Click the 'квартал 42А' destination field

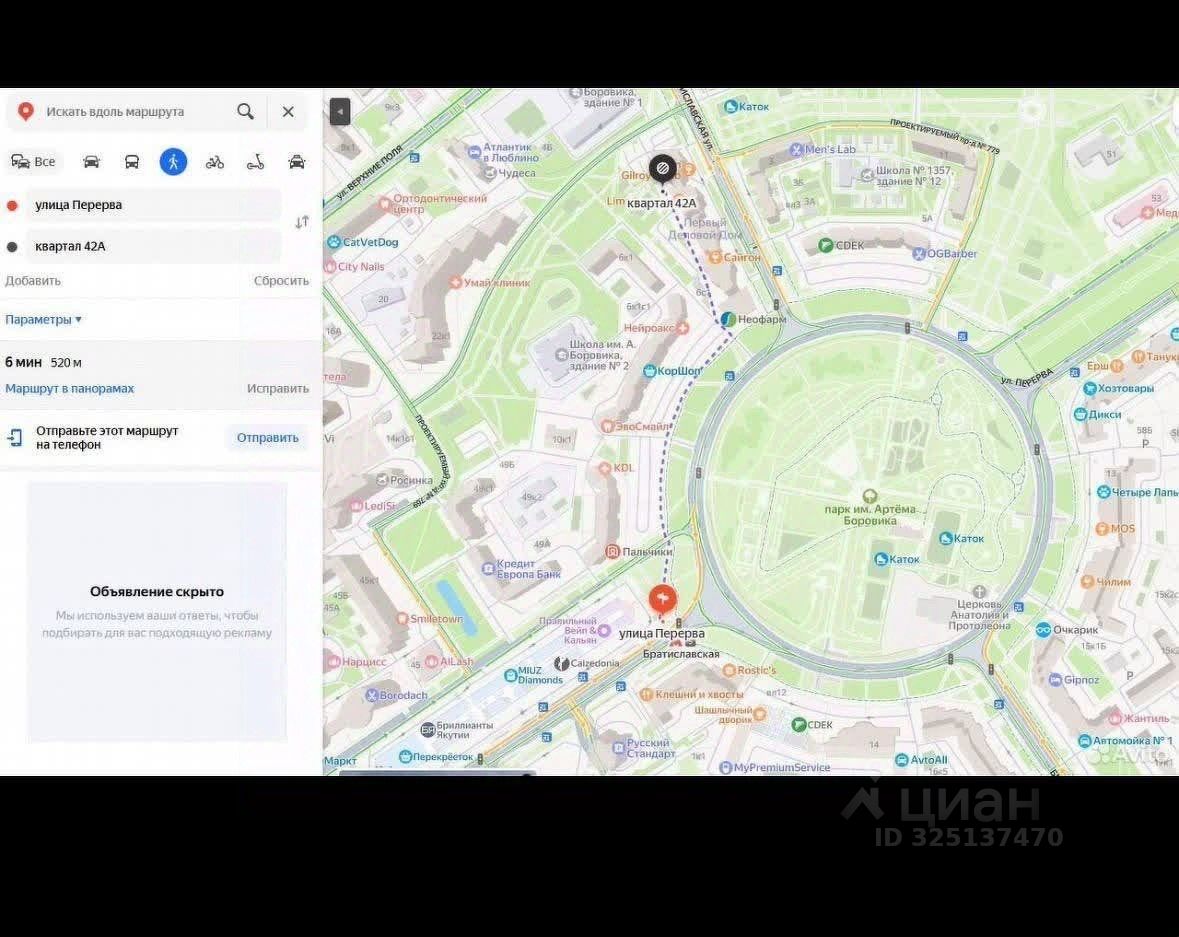click(x=150, y=246)
